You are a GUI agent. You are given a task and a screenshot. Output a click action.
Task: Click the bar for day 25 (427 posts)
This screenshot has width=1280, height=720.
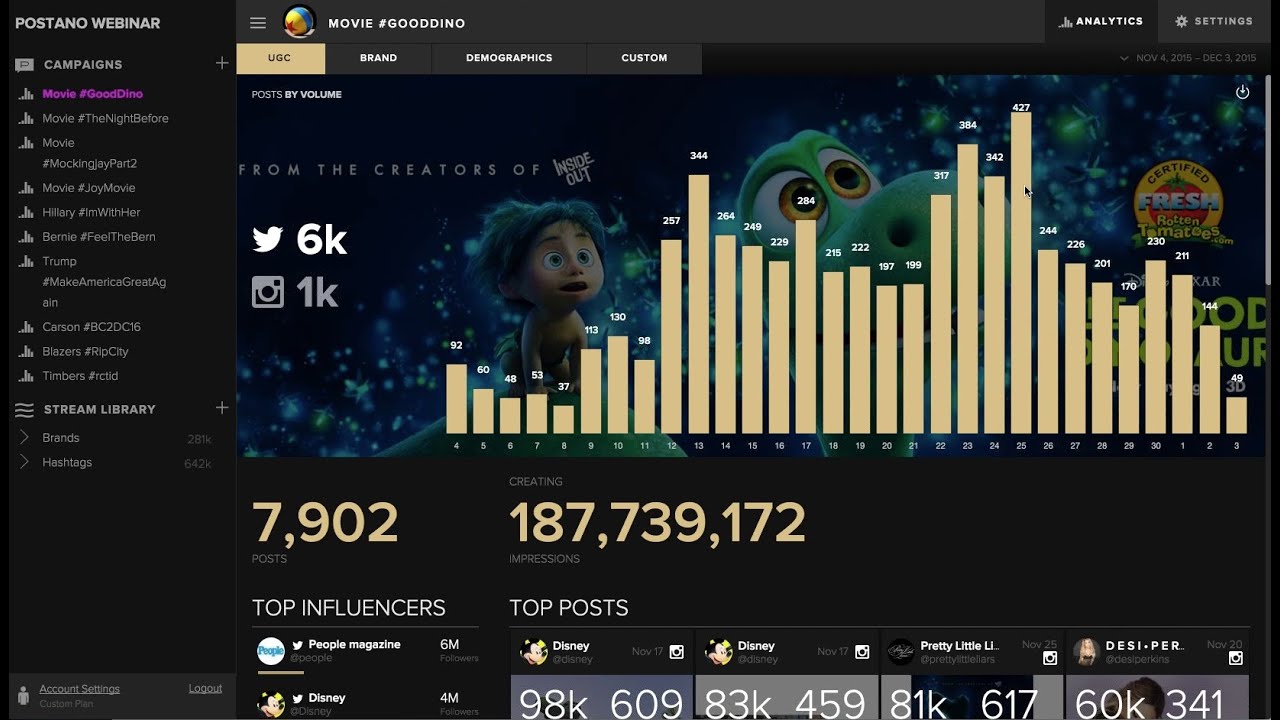coord(1021,272)
